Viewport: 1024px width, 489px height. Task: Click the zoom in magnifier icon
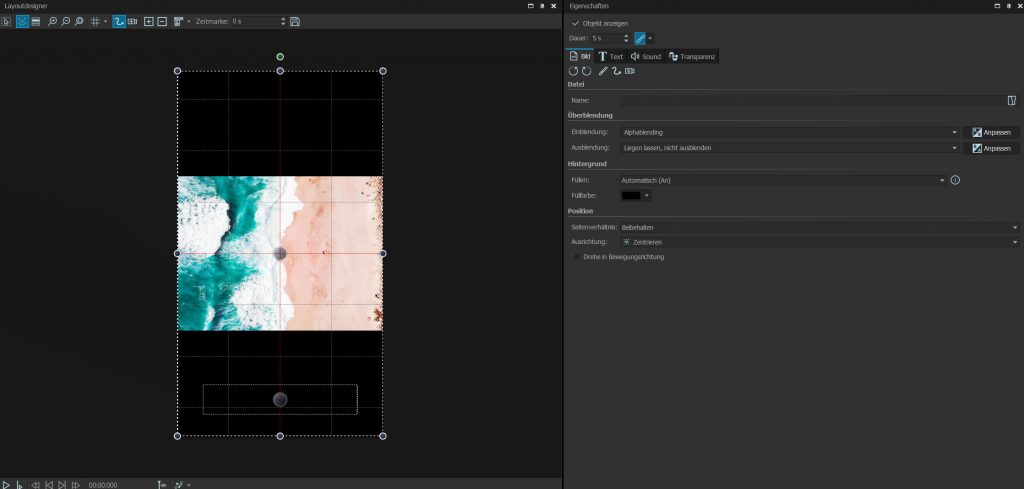(x=53, y=21)
